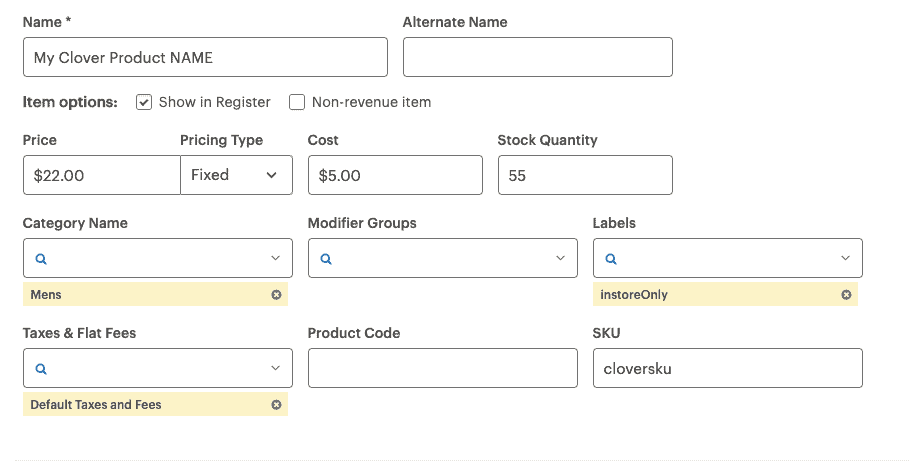
Task: Select the Cost field showing $5.00
Action: pos(394,175)
